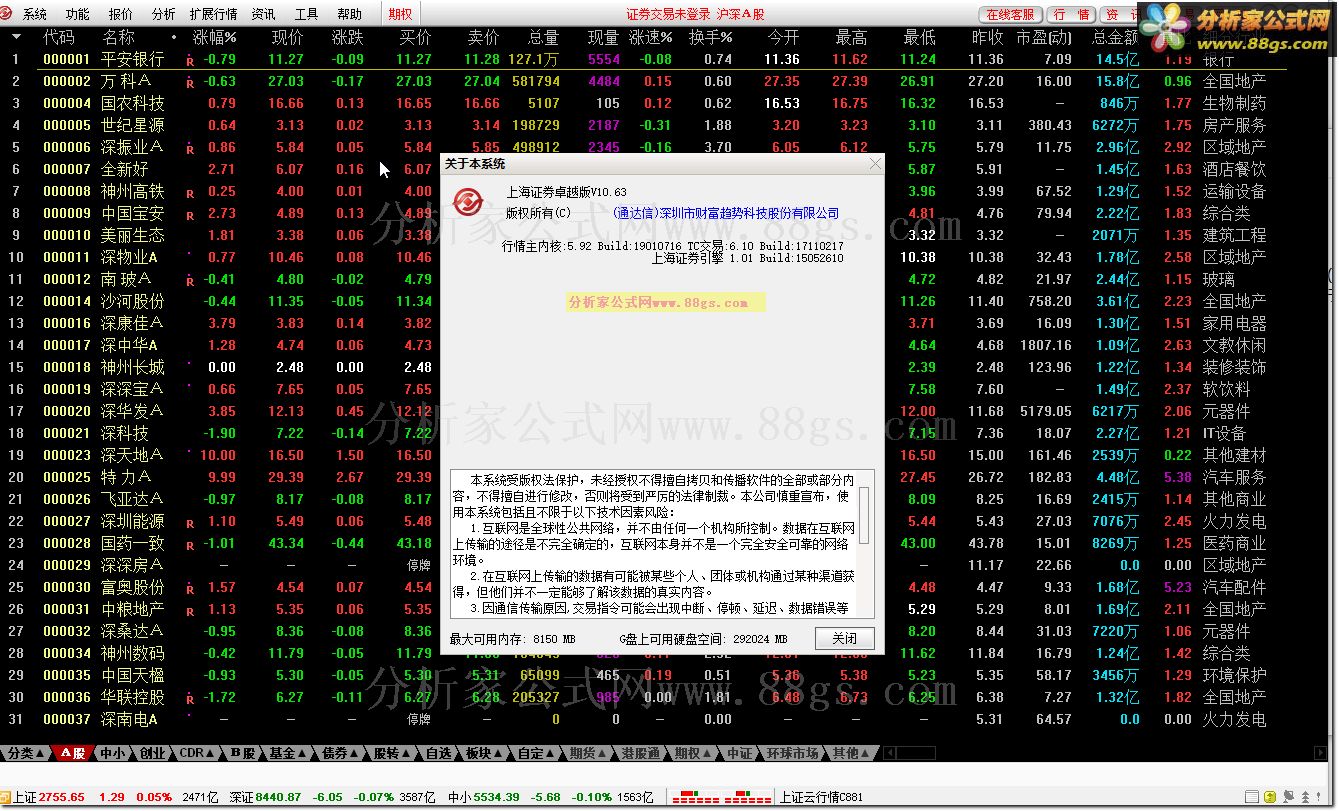Click stock code 000037 in list
Image resolution: width=1339 pixels, height=811 pixels.
tap(67, 719)
